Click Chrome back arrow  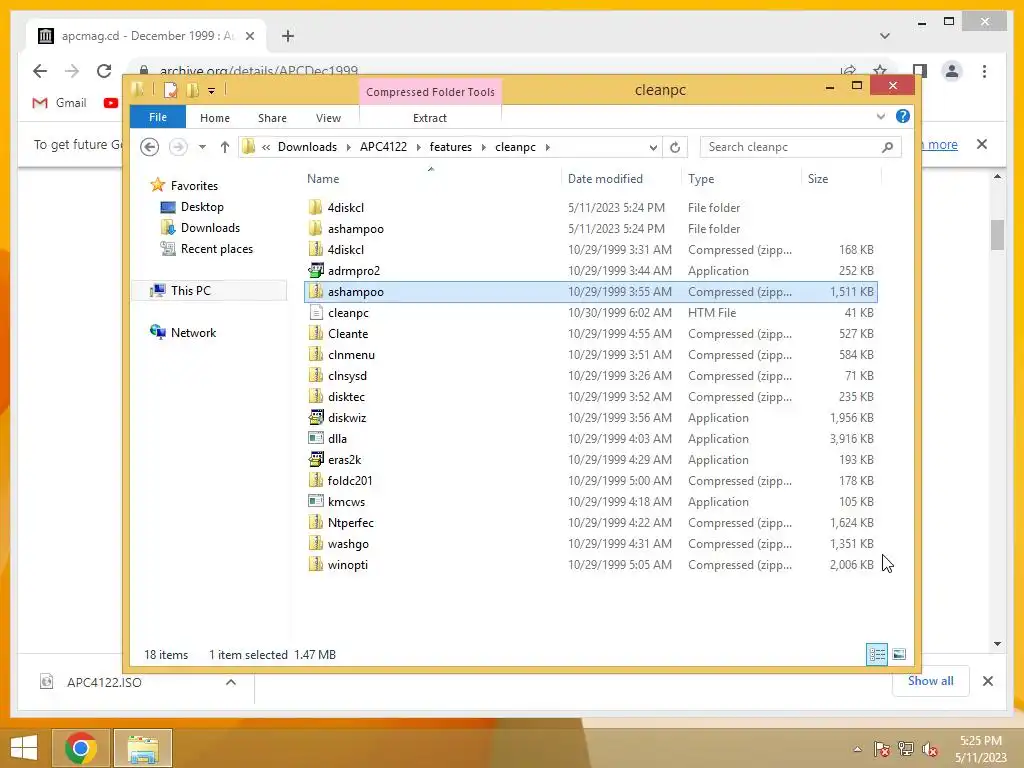(40, 71)
